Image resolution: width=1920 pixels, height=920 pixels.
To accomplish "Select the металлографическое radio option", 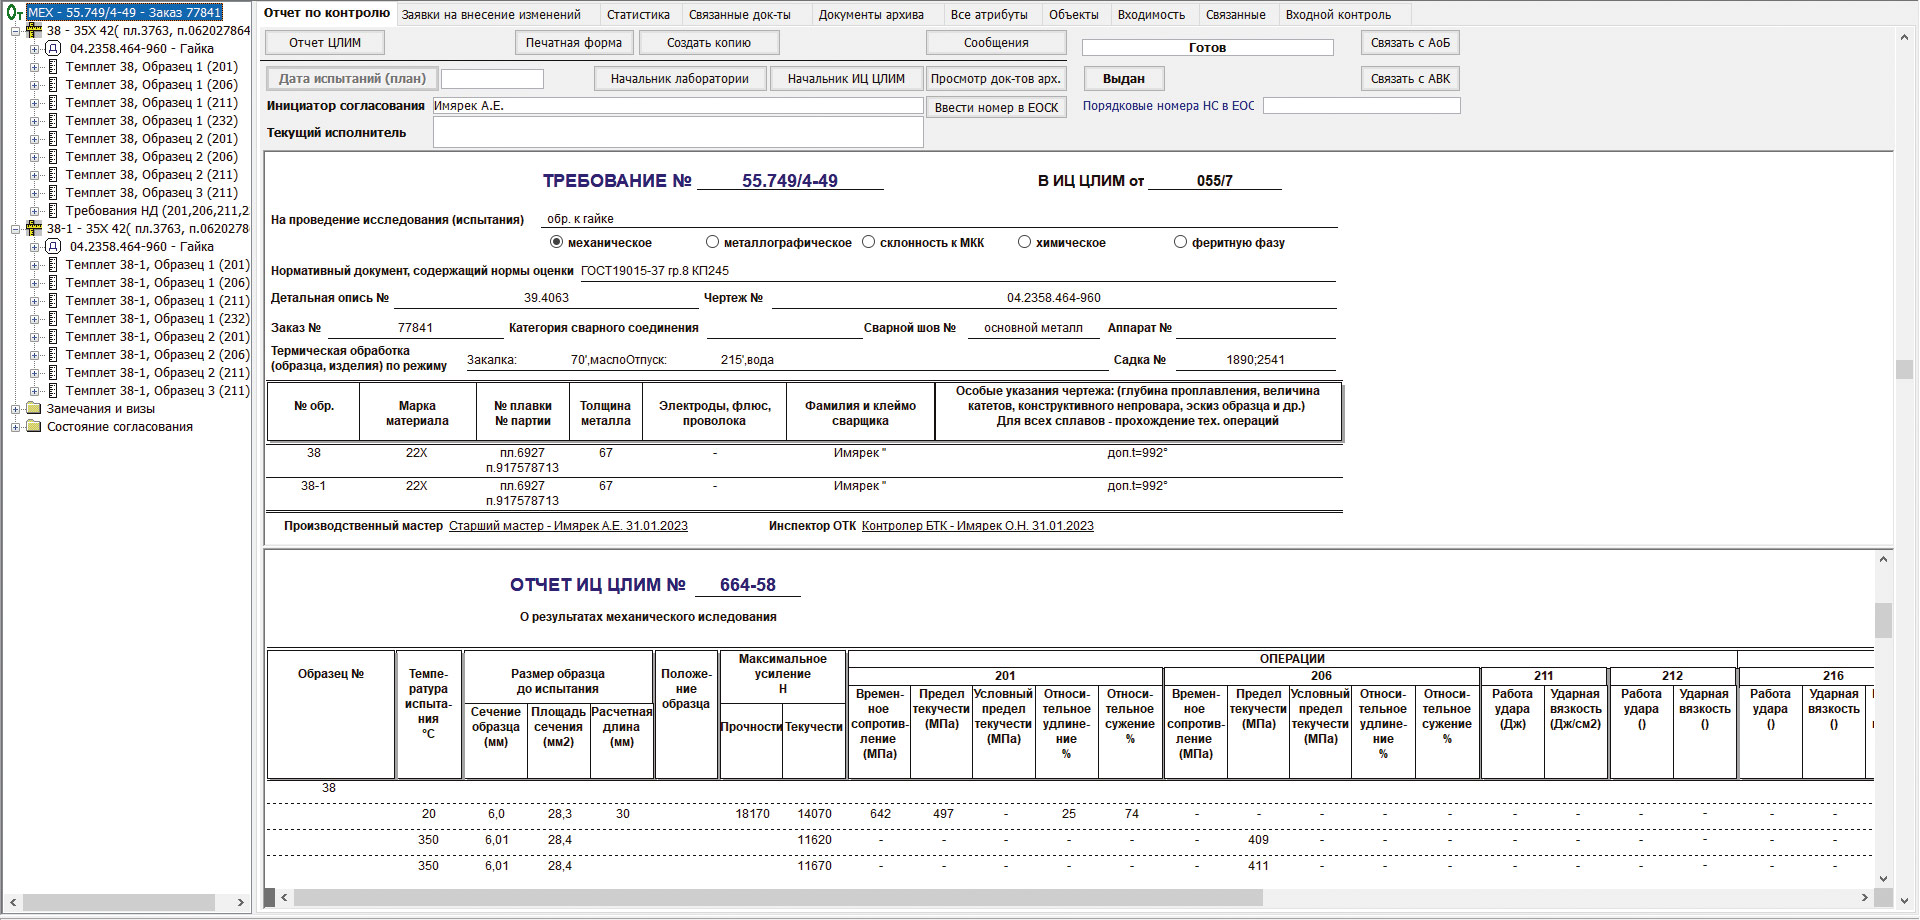I will [x=712, y=242].
